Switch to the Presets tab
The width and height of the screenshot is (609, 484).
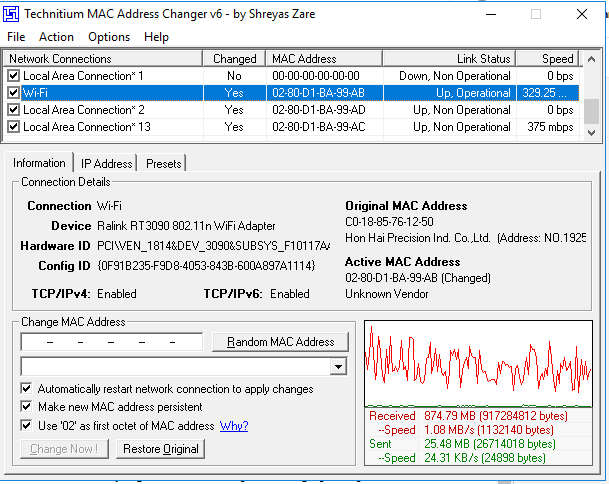point(164,164)
